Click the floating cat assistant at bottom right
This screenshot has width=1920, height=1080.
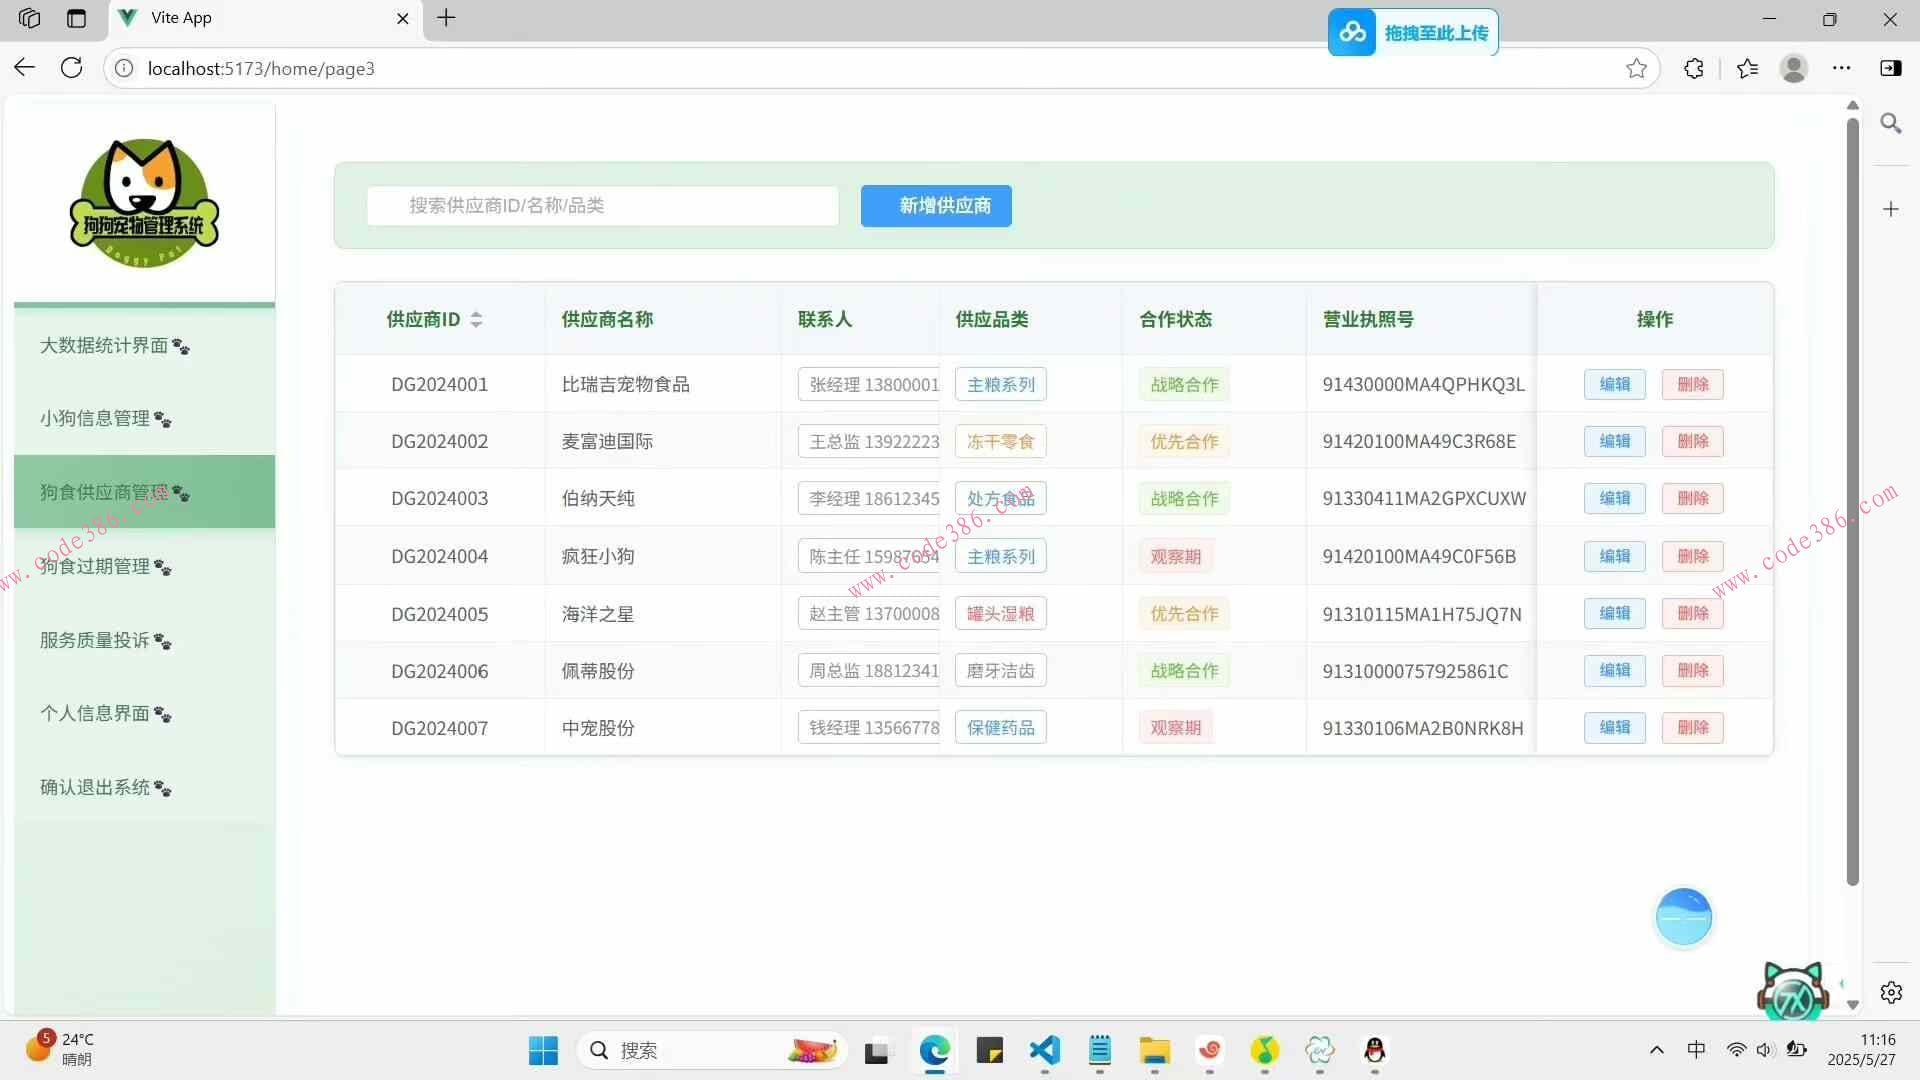pos(1791,990)
